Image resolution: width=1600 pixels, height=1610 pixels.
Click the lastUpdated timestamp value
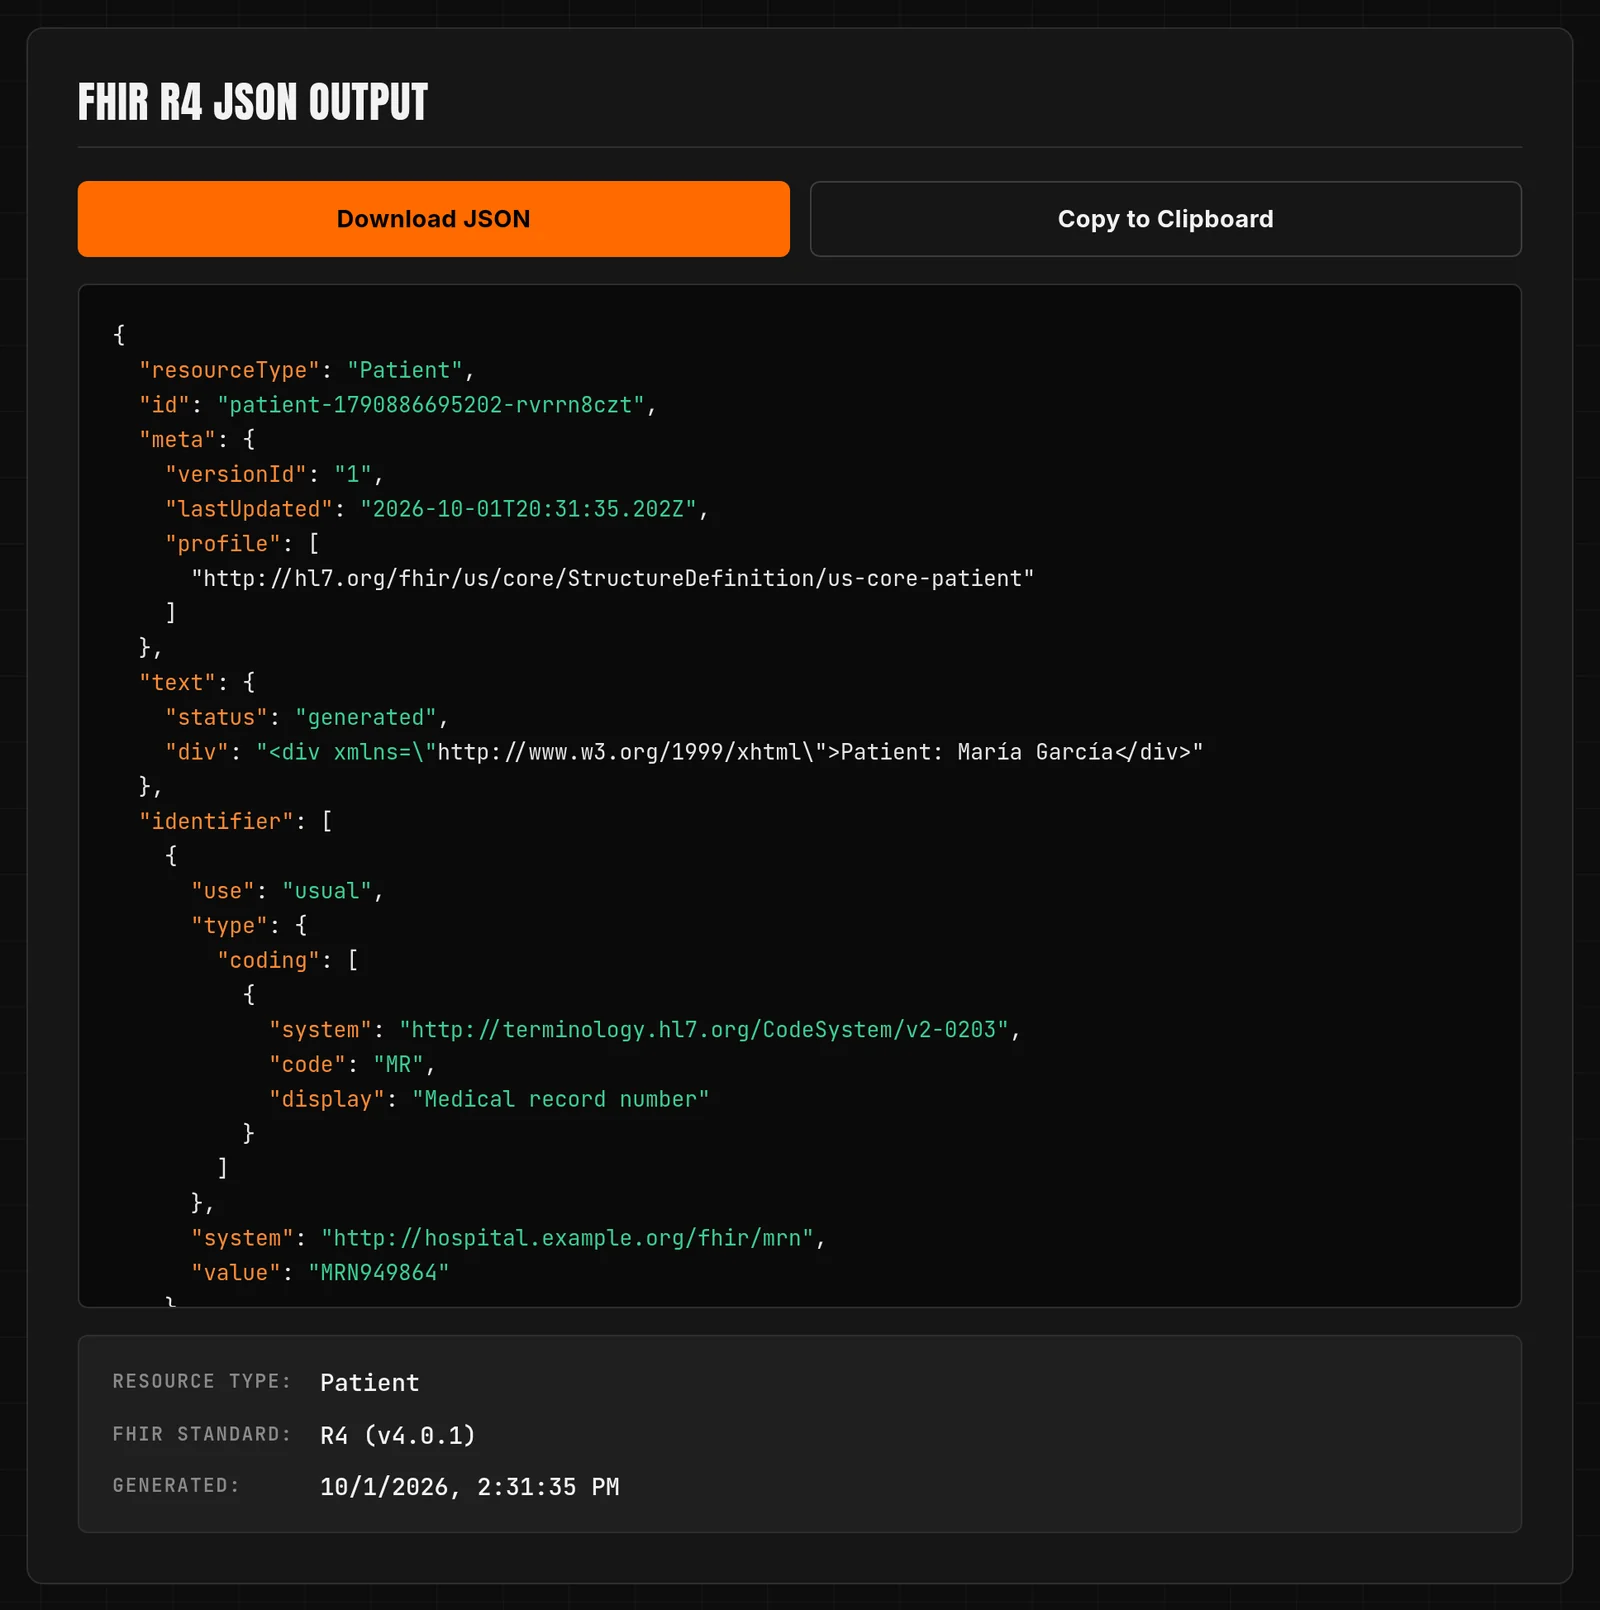[528, 509]
